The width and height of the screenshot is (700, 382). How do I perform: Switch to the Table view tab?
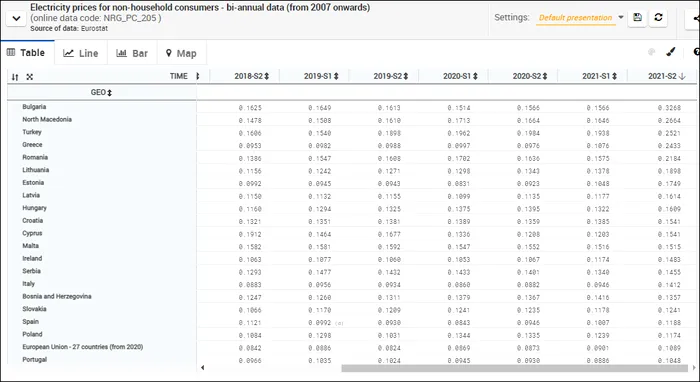(27, 53)
